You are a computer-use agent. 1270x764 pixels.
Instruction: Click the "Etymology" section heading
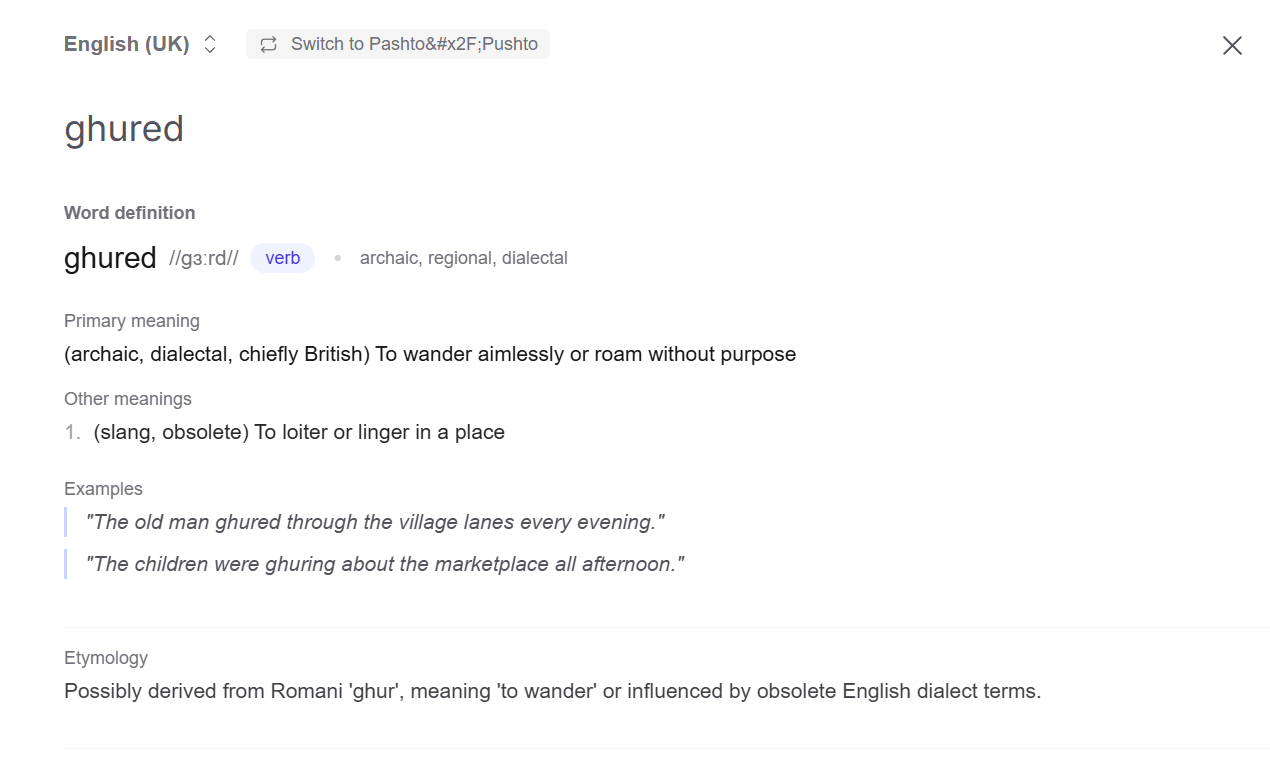point(106,658)
